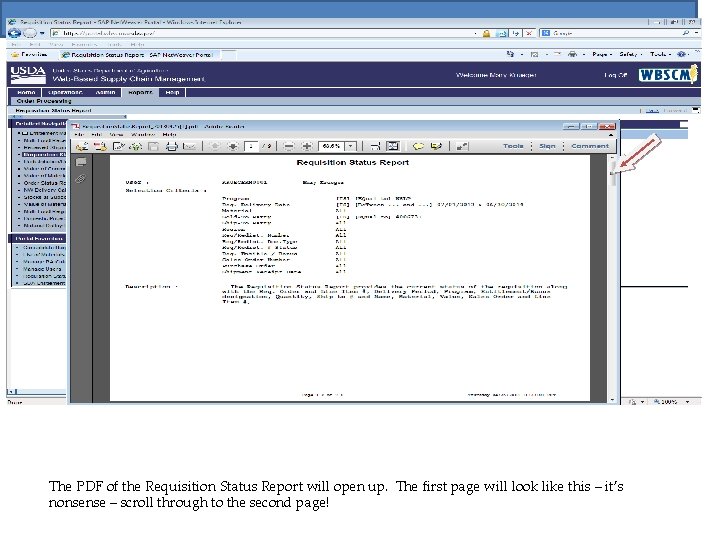The width and height of the screenshot is (720, 540).
Task: Open attachments paperclip panel in Reader sidebar
Action: pos(81,179)
